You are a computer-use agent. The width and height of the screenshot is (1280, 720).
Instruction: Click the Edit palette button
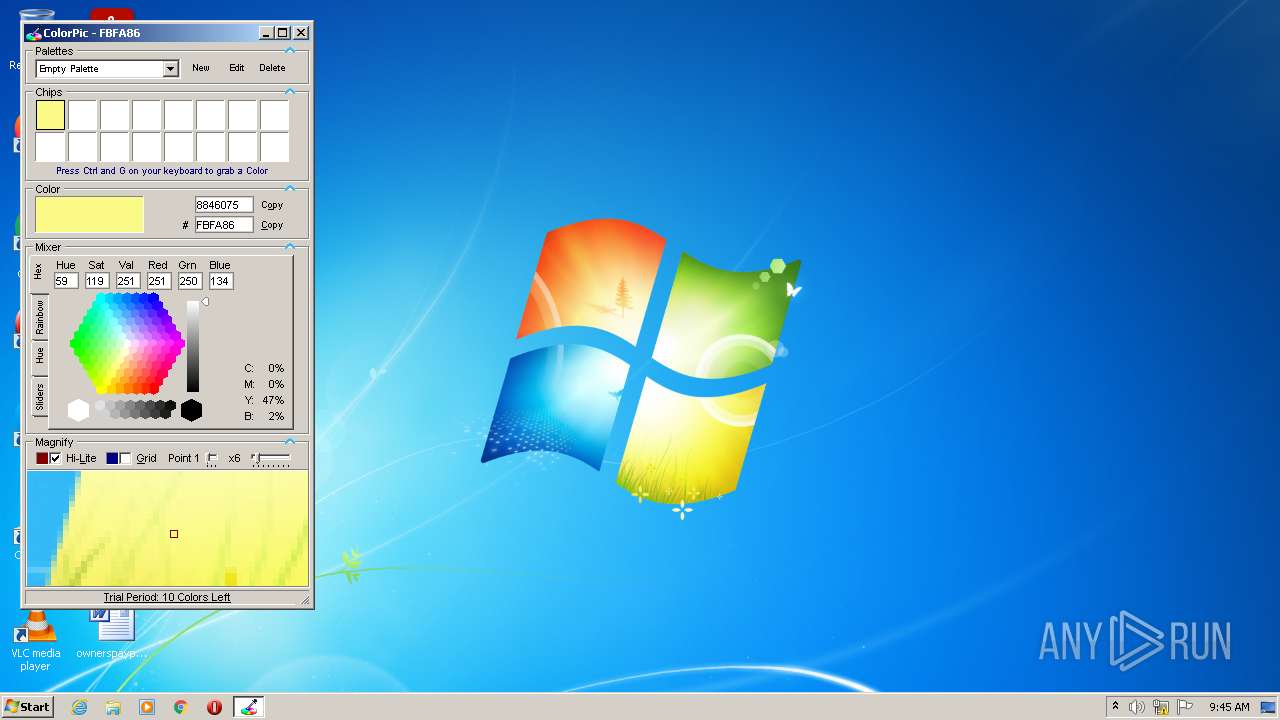(236, 68)
